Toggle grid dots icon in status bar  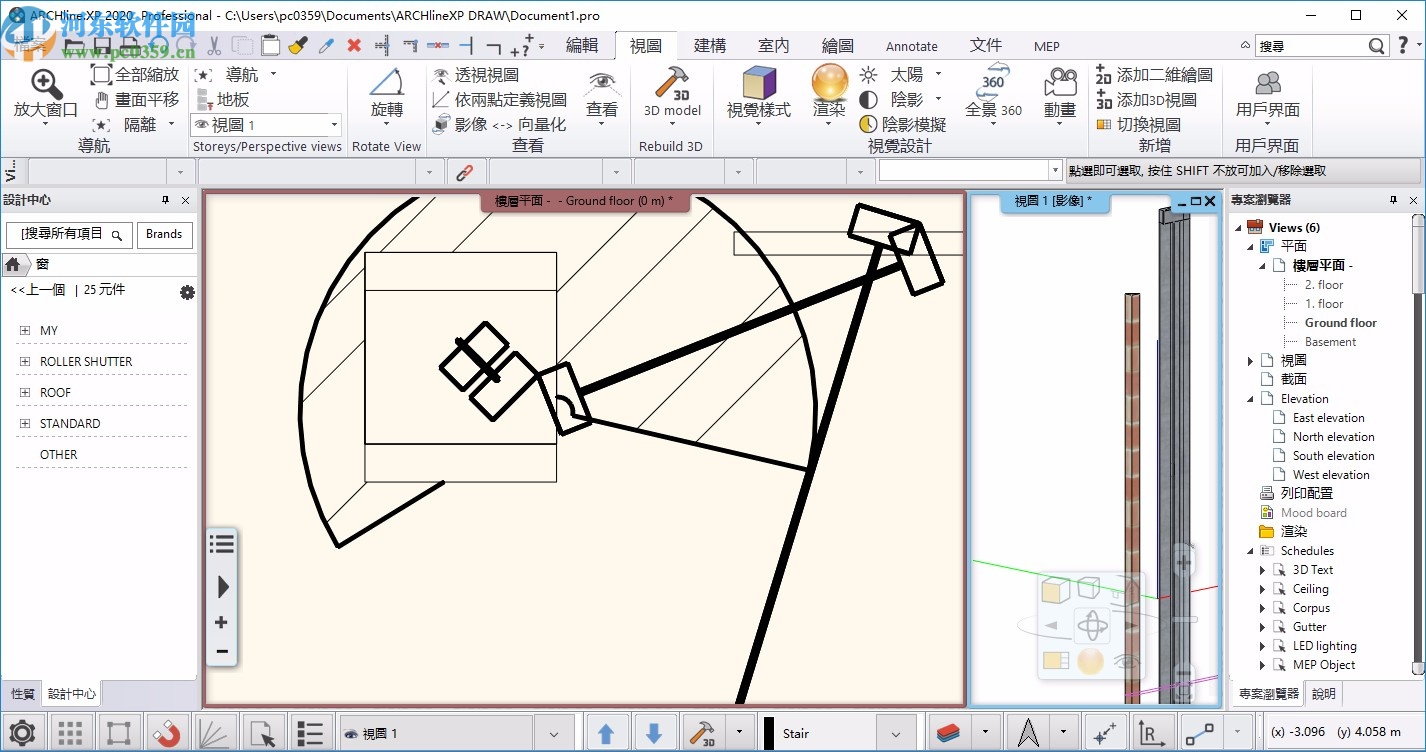coord(70,733)
